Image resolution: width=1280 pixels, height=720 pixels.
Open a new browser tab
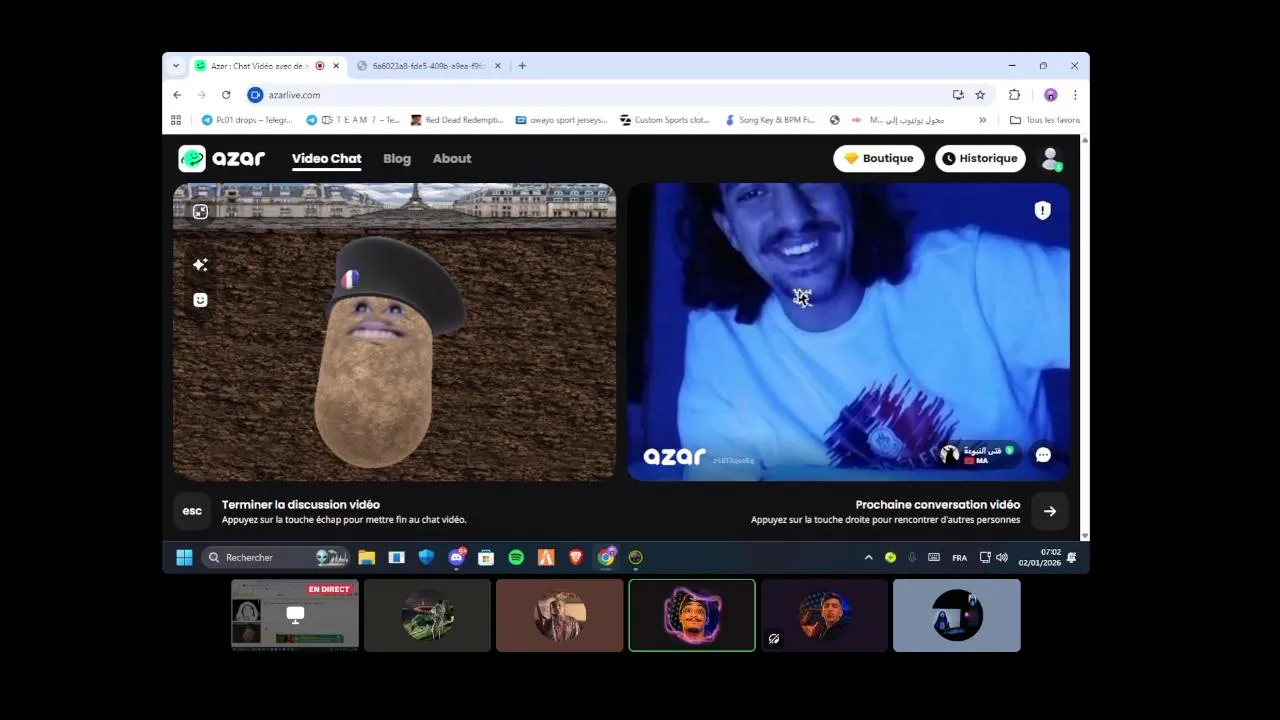[522, 66]
